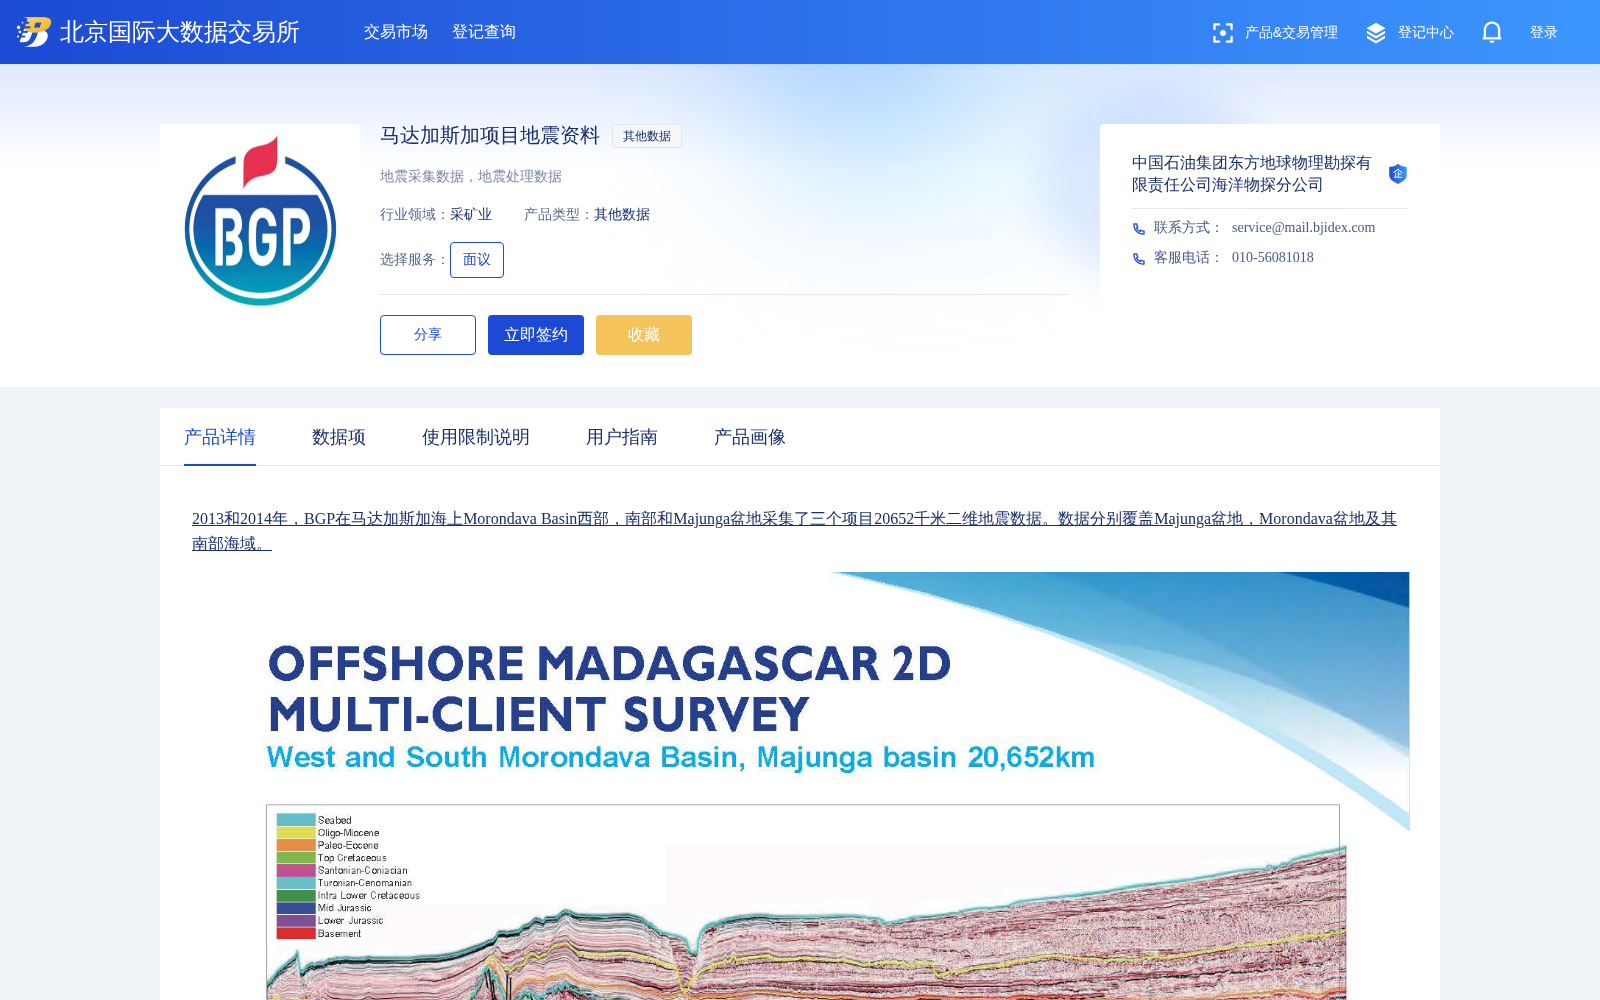Image resolution: width=1600 pixels, height=1000 pixels.
Task: Click the 其他数据 tag badge
Action: click(x=647, y=136)
